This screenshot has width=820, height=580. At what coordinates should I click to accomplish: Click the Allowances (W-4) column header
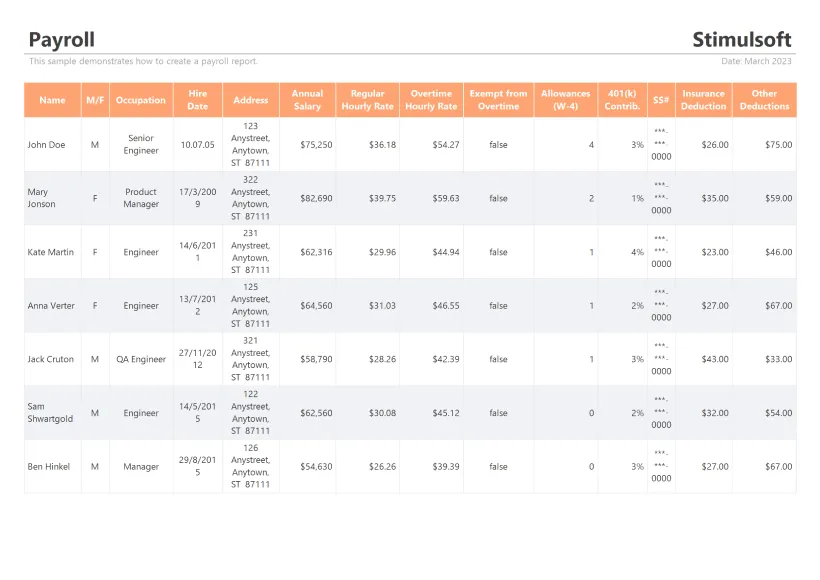pos(565,100)
